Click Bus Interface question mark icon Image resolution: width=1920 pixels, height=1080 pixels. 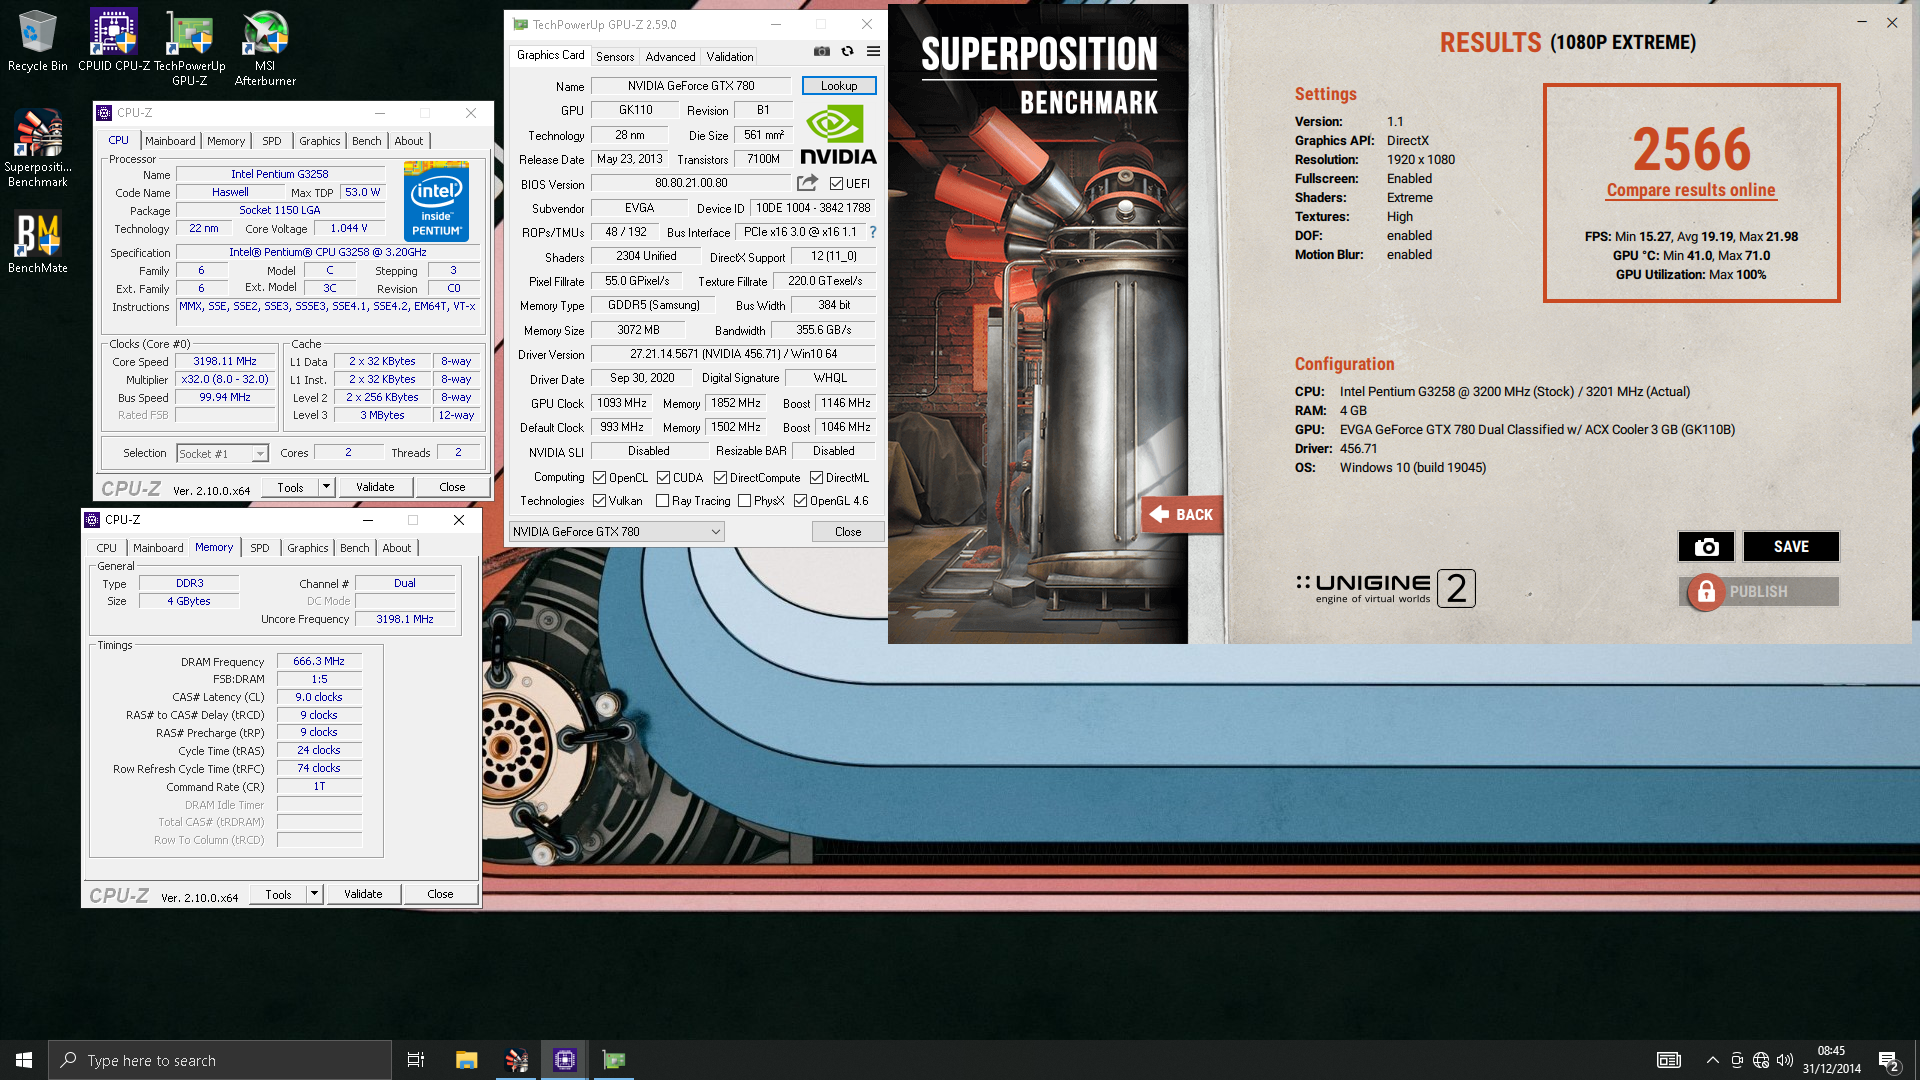[x=873, y=232]
